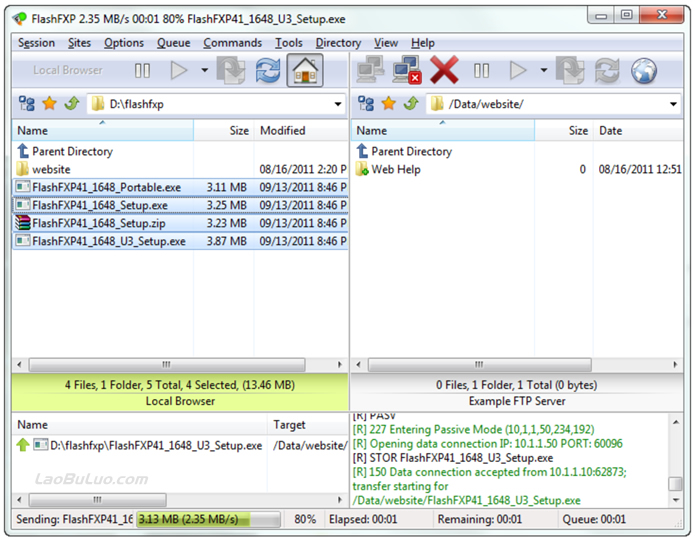The height and width of the screenshot is (540, 695).
Task: Click the remote pane transfer play button
Action: (x=518, y=70)
